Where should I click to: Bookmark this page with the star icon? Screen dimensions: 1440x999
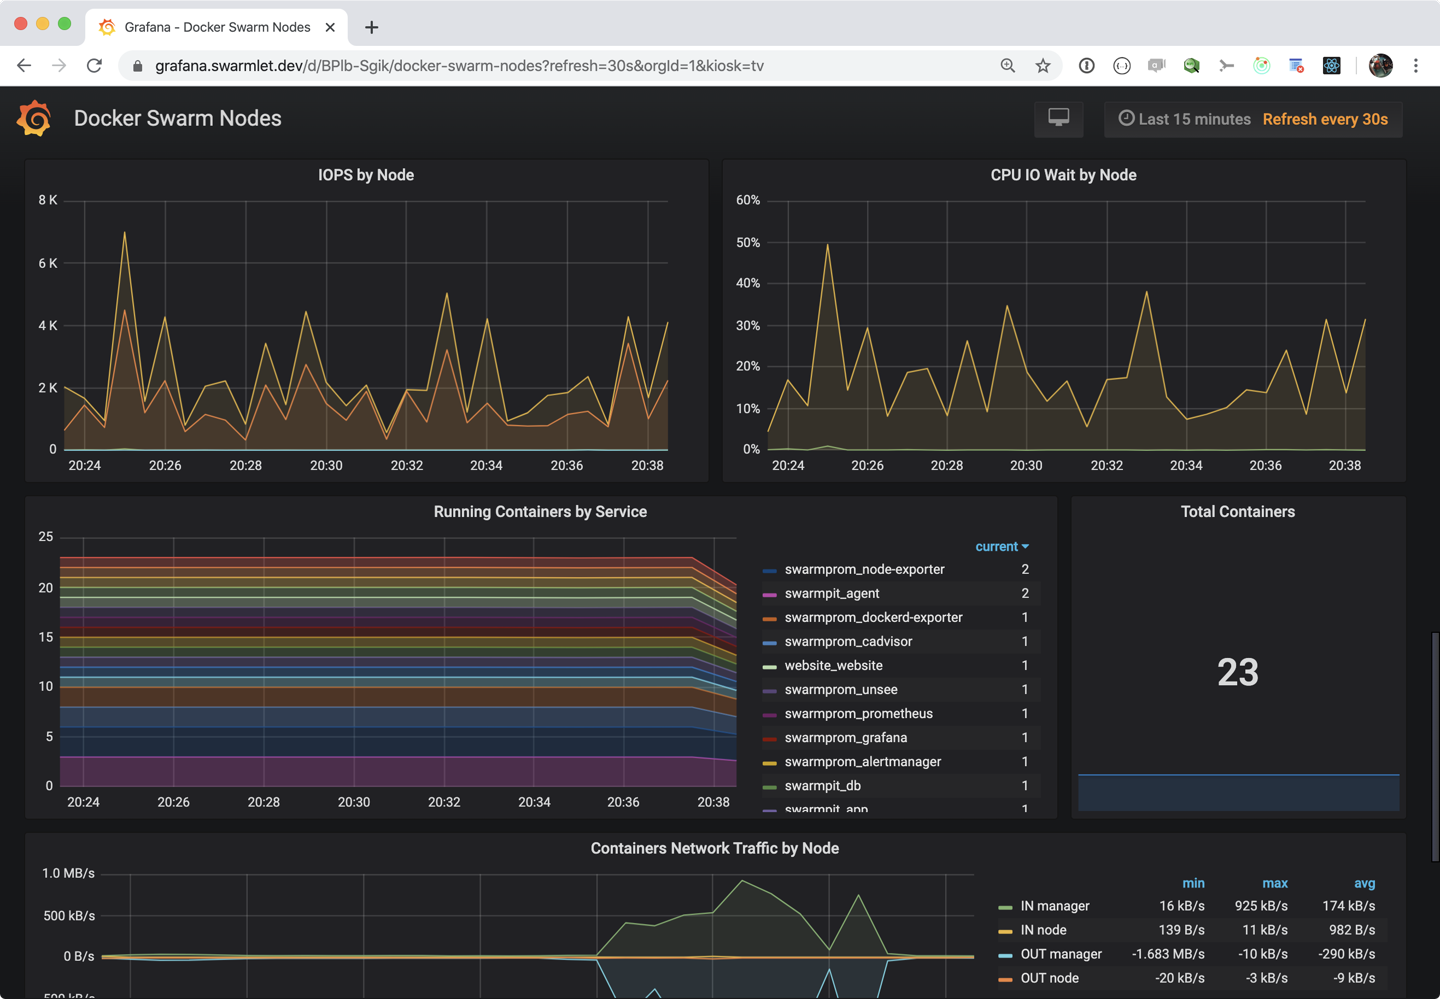(1043, 66)
